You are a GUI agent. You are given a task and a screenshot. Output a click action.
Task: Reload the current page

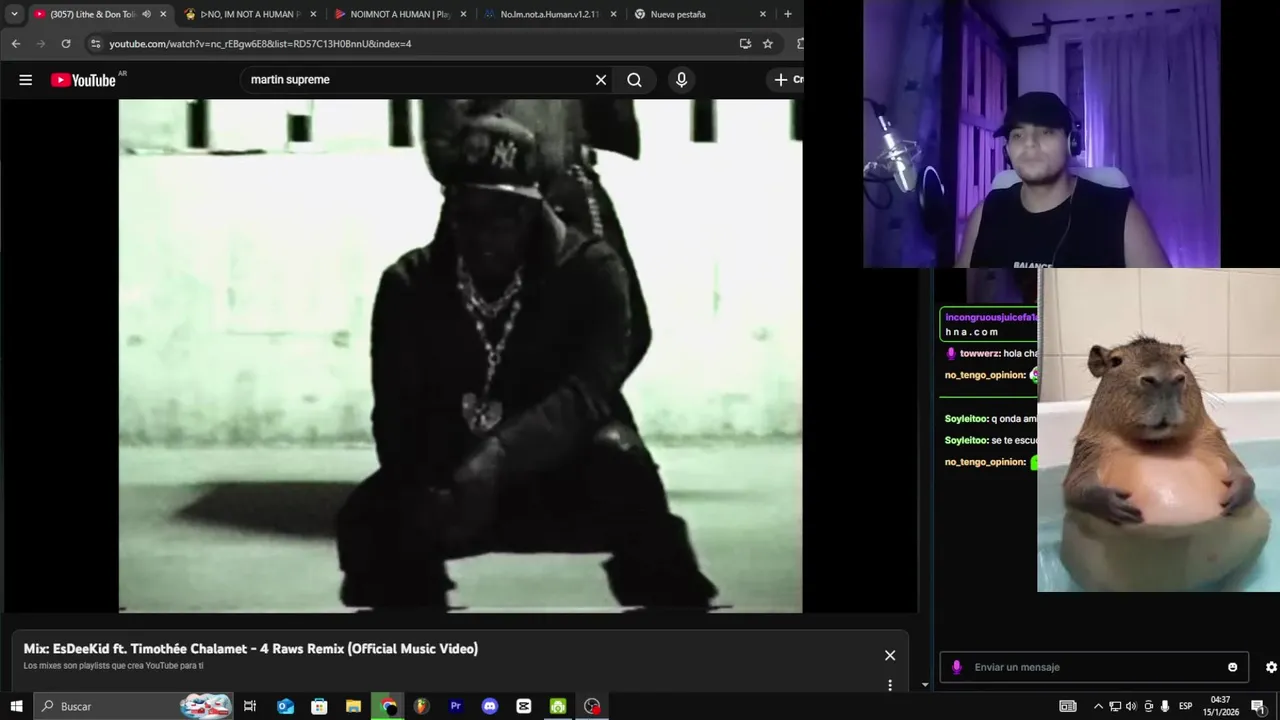click(x=66, y=44)
